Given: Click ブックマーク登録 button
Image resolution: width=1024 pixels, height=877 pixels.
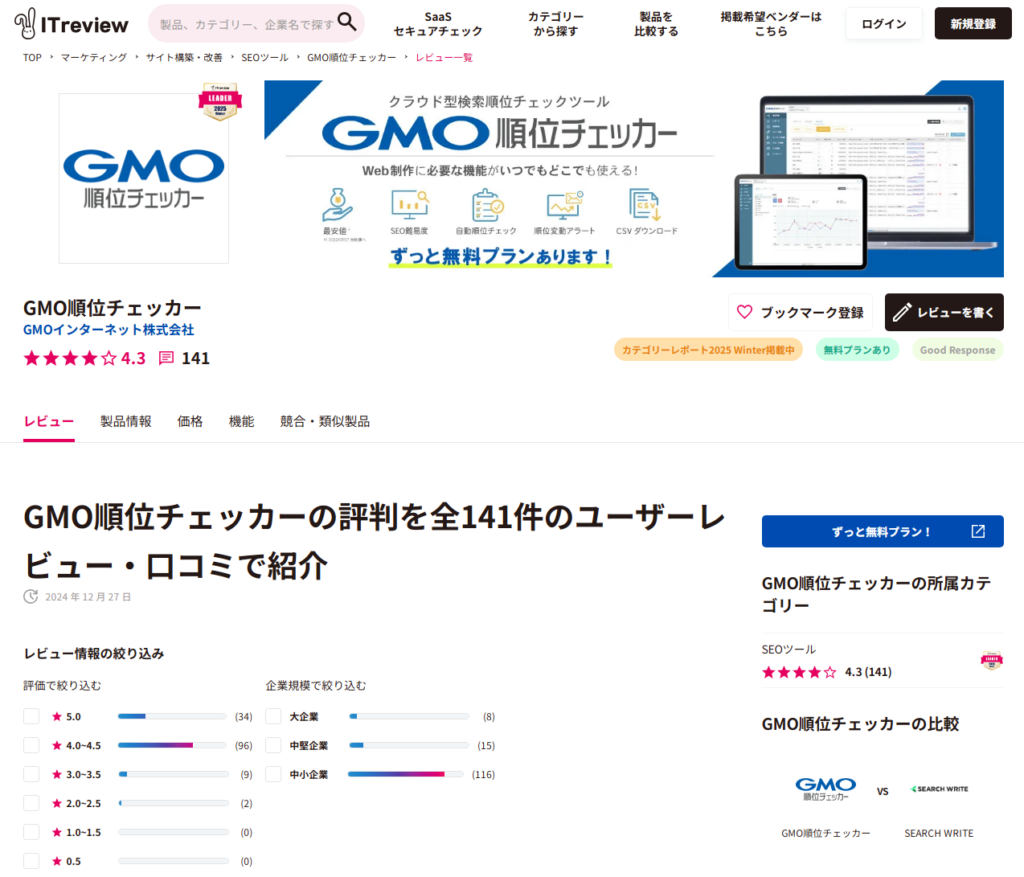Looking at the screenshot, I should tap(800, 312).
